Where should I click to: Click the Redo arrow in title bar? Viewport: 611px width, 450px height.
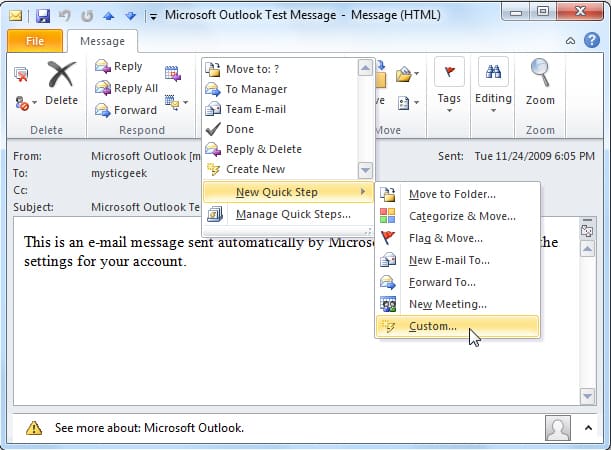(x=87, y=16)
